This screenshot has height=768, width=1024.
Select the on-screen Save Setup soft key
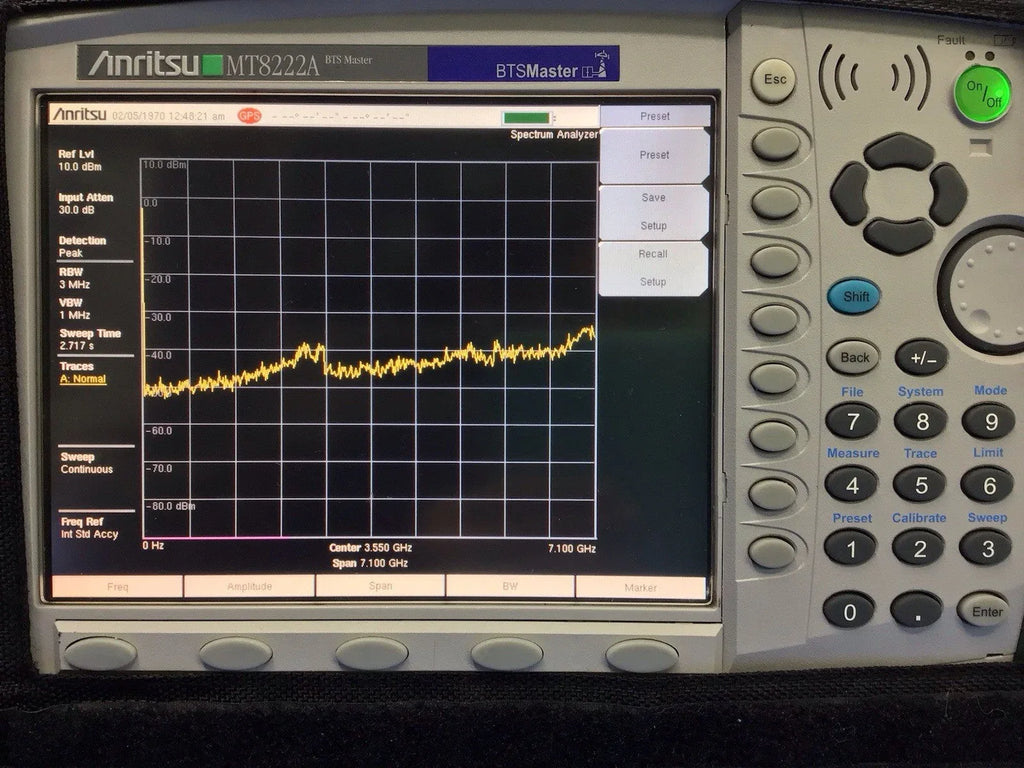(x=654, y=212)
